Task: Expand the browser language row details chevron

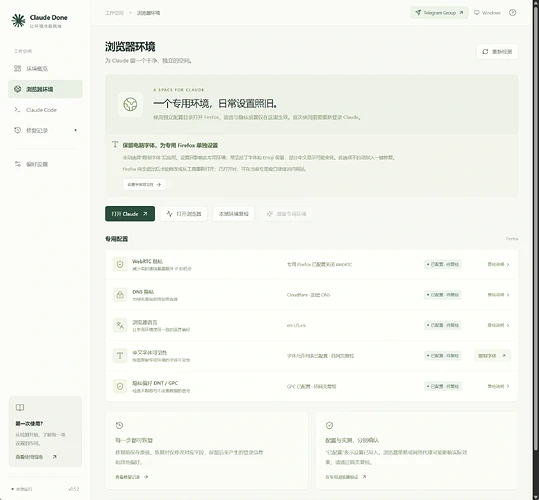Action: 498,325
